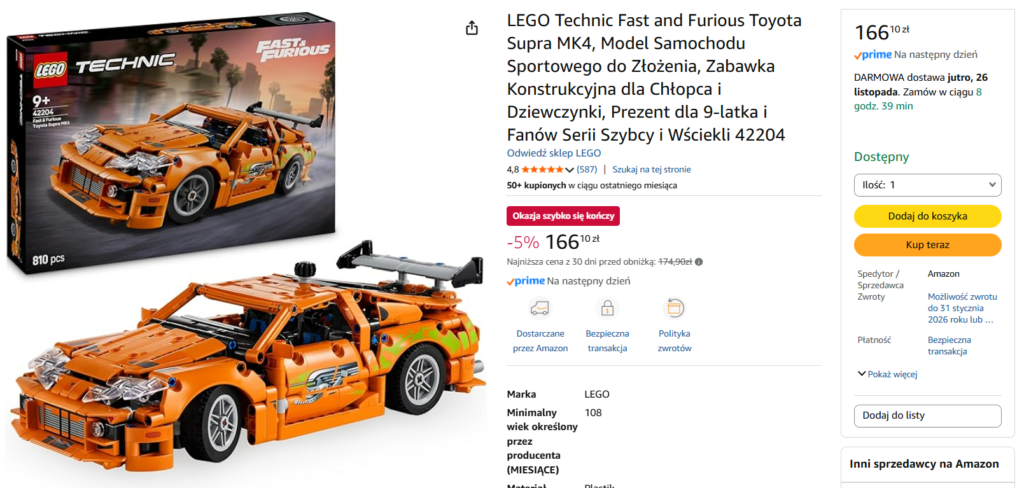Screen dimensions: 1024x488
Task: Open the rating breakdown chevron next to stars
Action: tap(569, 170)
